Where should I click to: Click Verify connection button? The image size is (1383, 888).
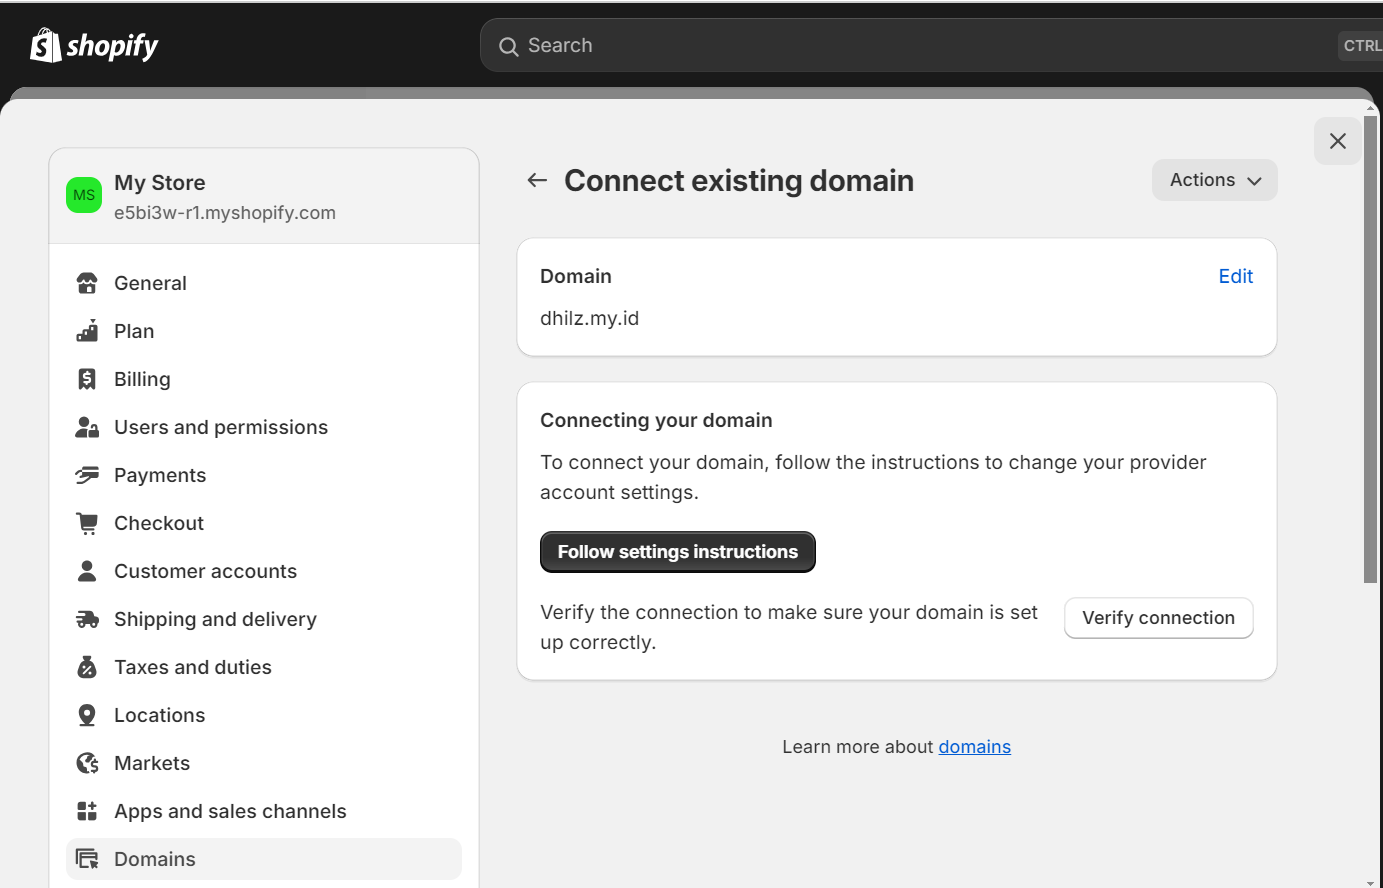click(x=1159, y=618)
